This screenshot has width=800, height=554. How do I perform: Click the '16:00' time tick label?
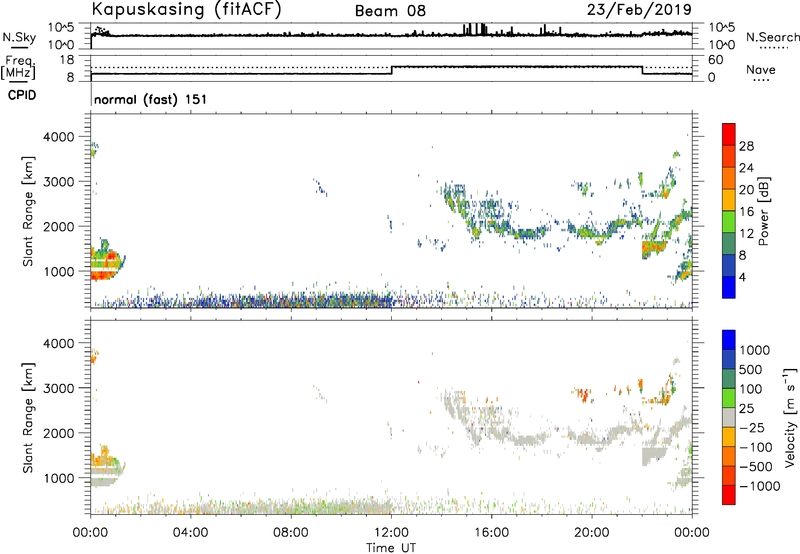491,533
